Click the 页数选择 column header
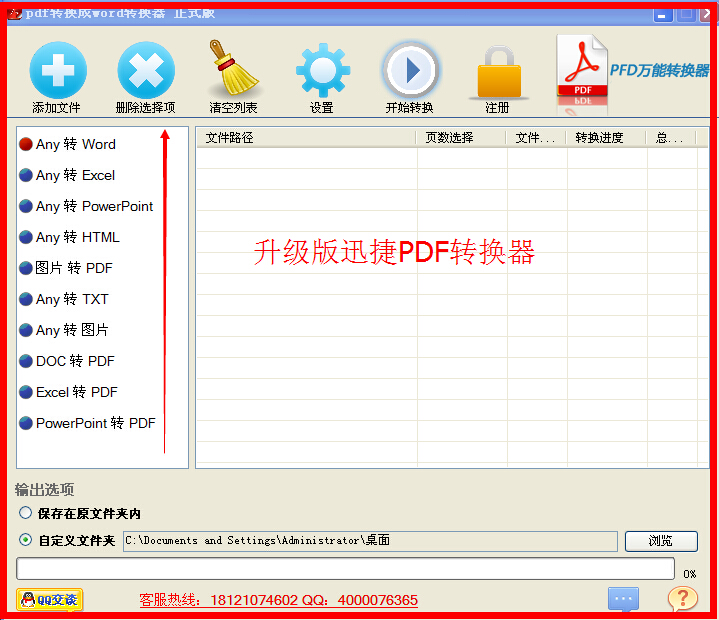The width and height of the screenshot is (719, 620). point(461,138)
